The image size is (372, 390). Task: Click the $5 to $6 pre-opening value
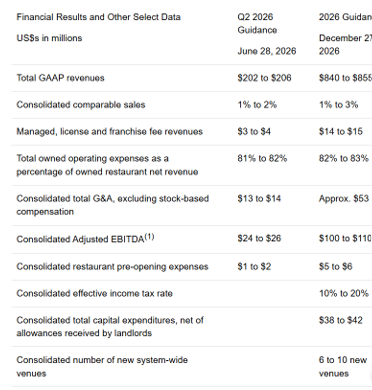(335, 267)
